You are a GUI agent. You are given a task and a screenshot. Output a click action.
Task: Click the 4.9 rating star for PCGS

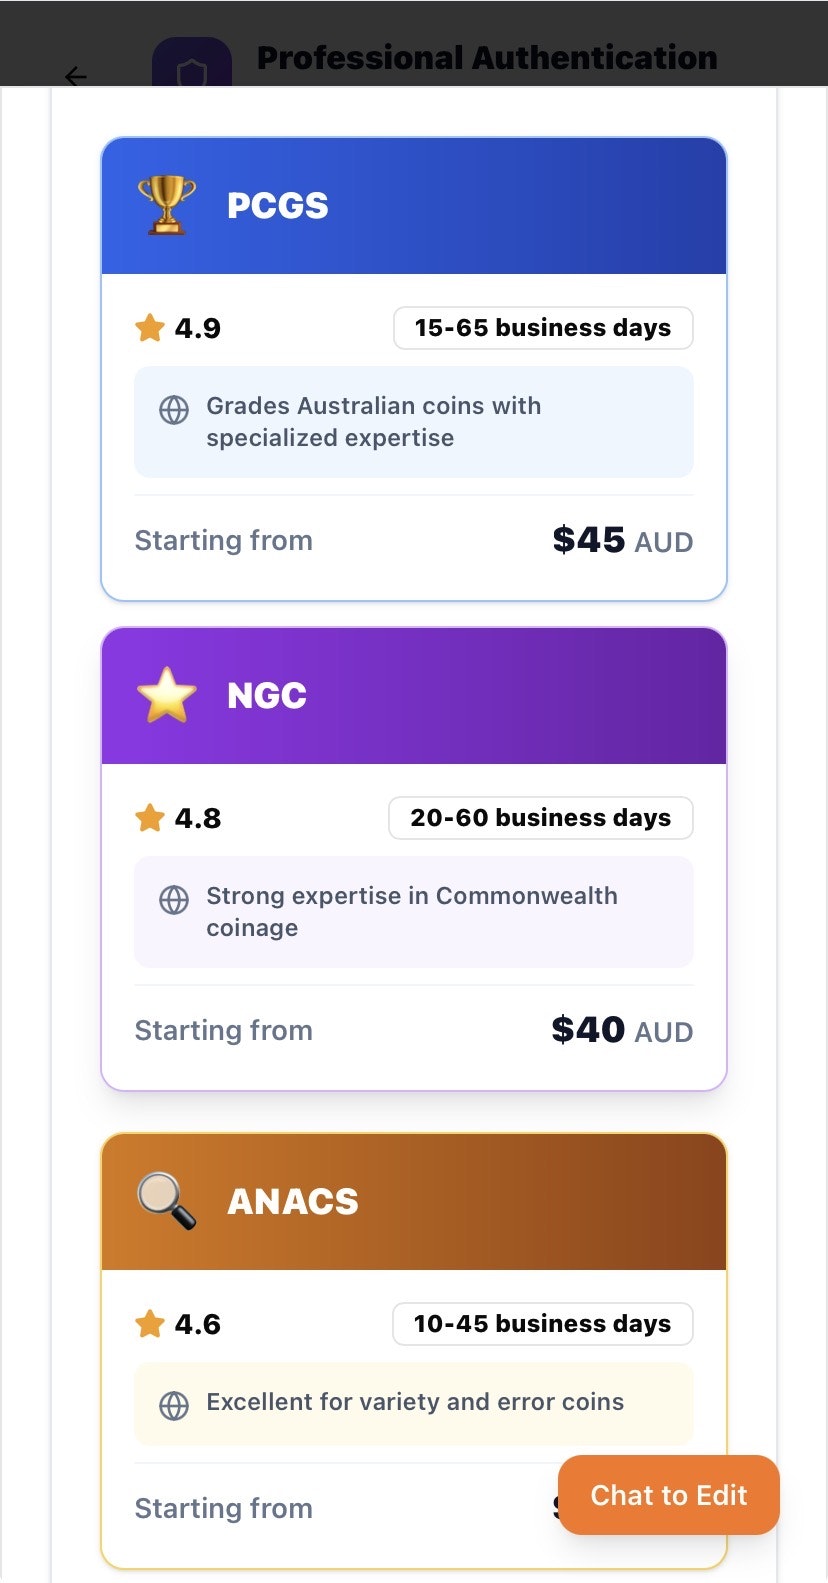pos(150,328)
